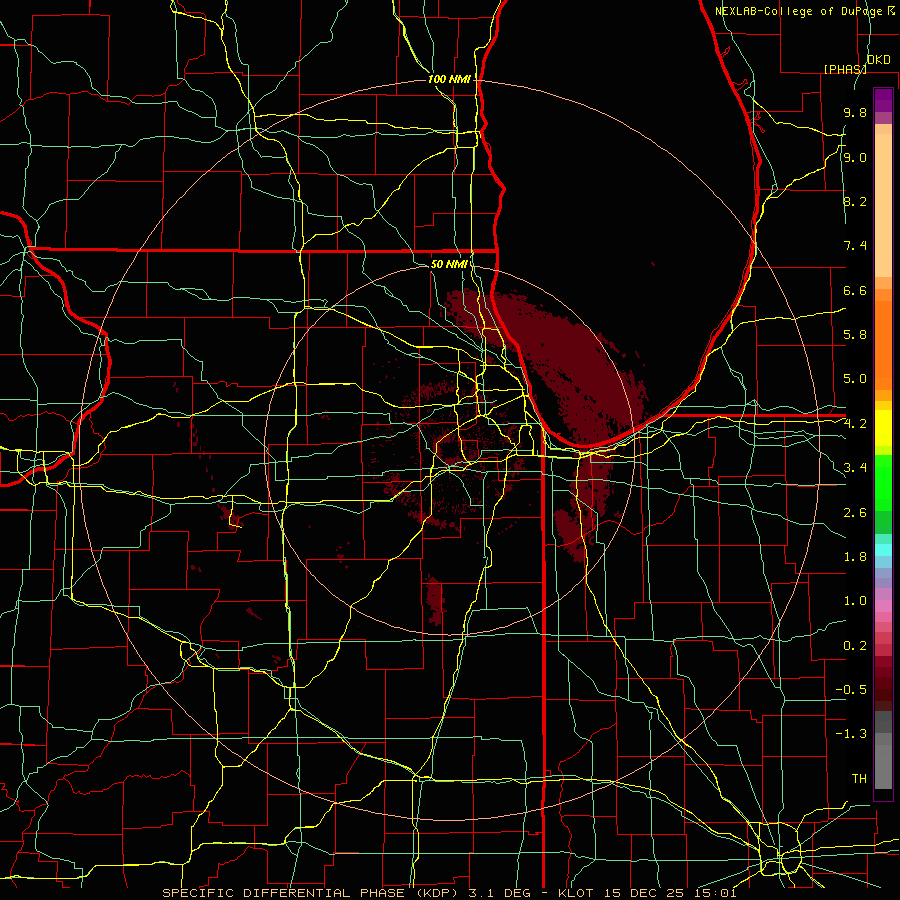Click the 9.0 scale label
The width and height of the screenshot is (900, 900).
(x=855, y=157)
